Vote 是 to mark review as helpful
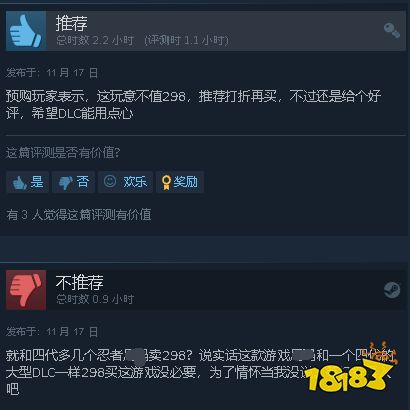 tap(27, 182)
